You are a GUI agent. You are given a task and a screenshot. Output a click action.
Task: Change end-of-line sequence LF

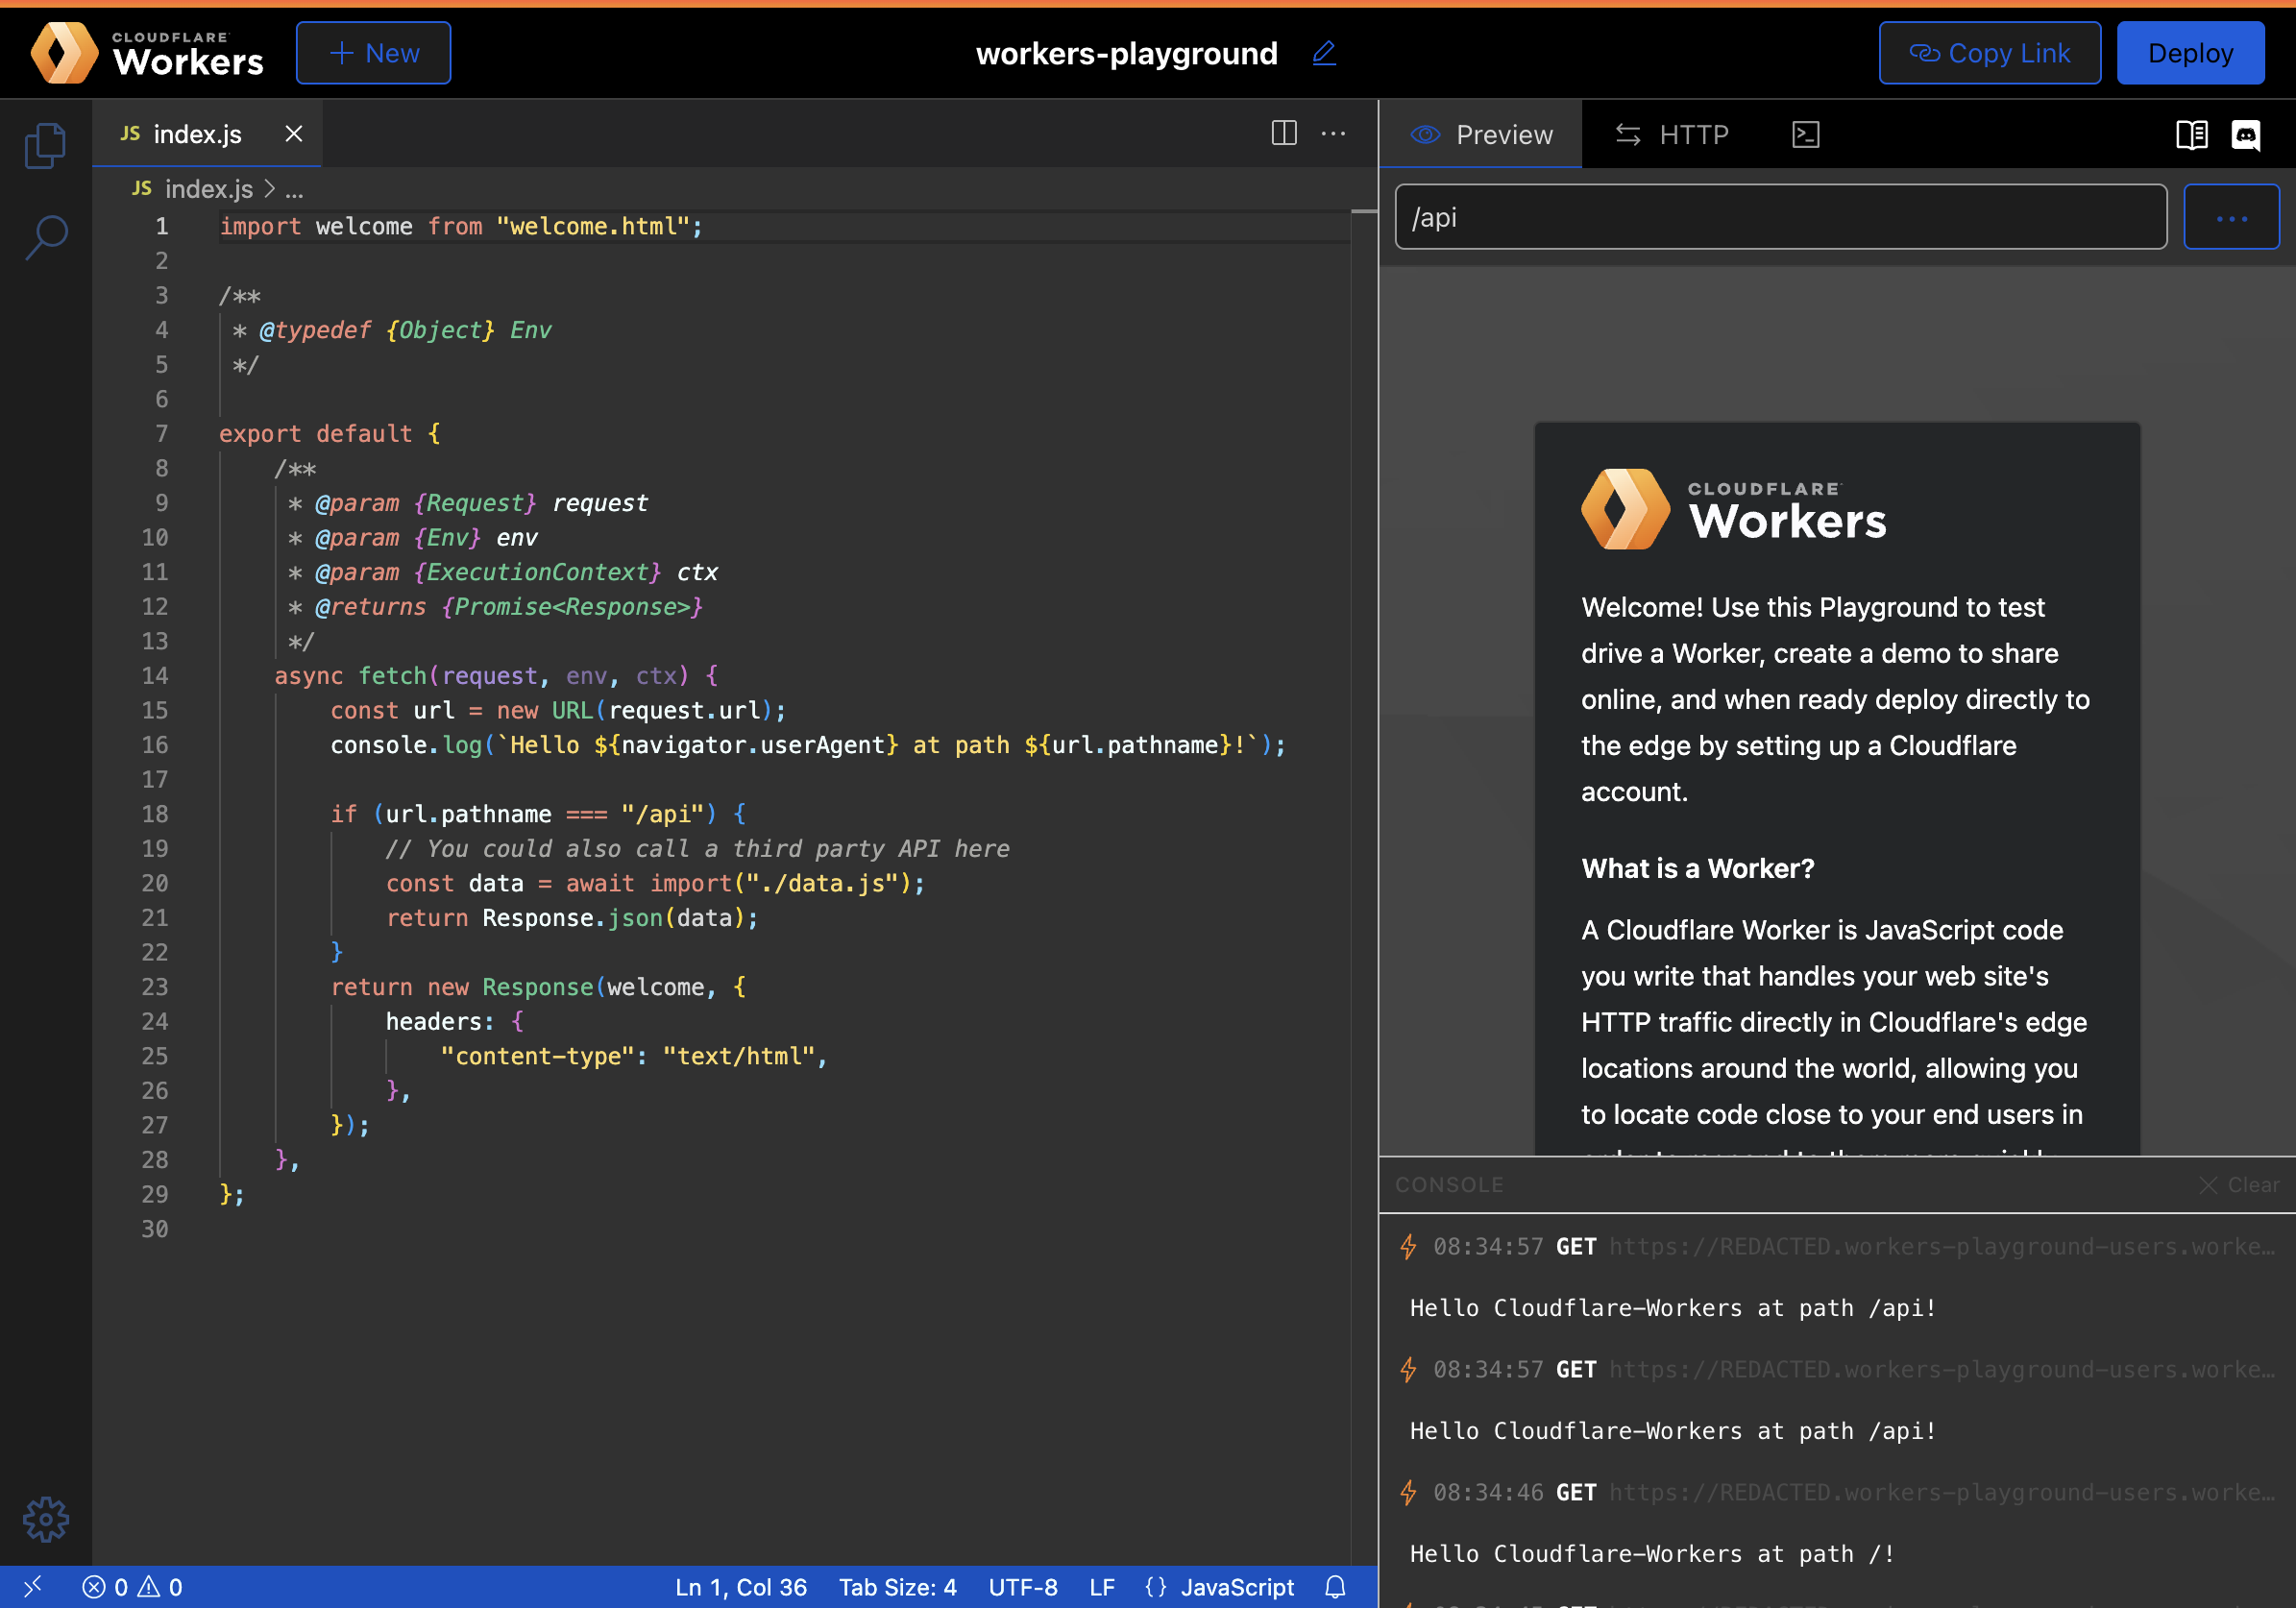coord(1101,1587)
